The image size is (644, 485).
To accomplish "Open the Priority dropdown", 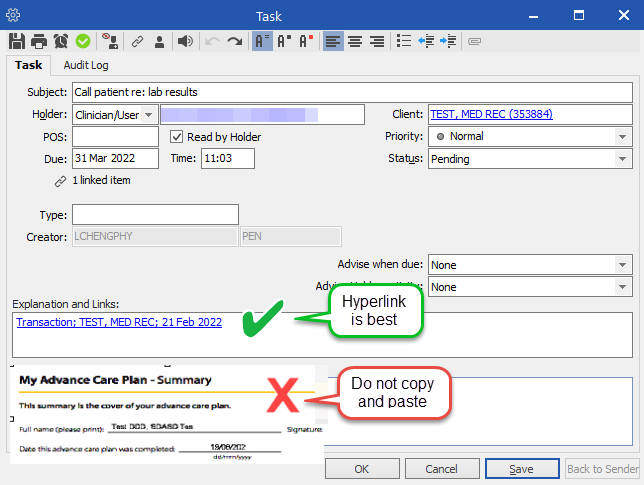I will pos(622,137).
